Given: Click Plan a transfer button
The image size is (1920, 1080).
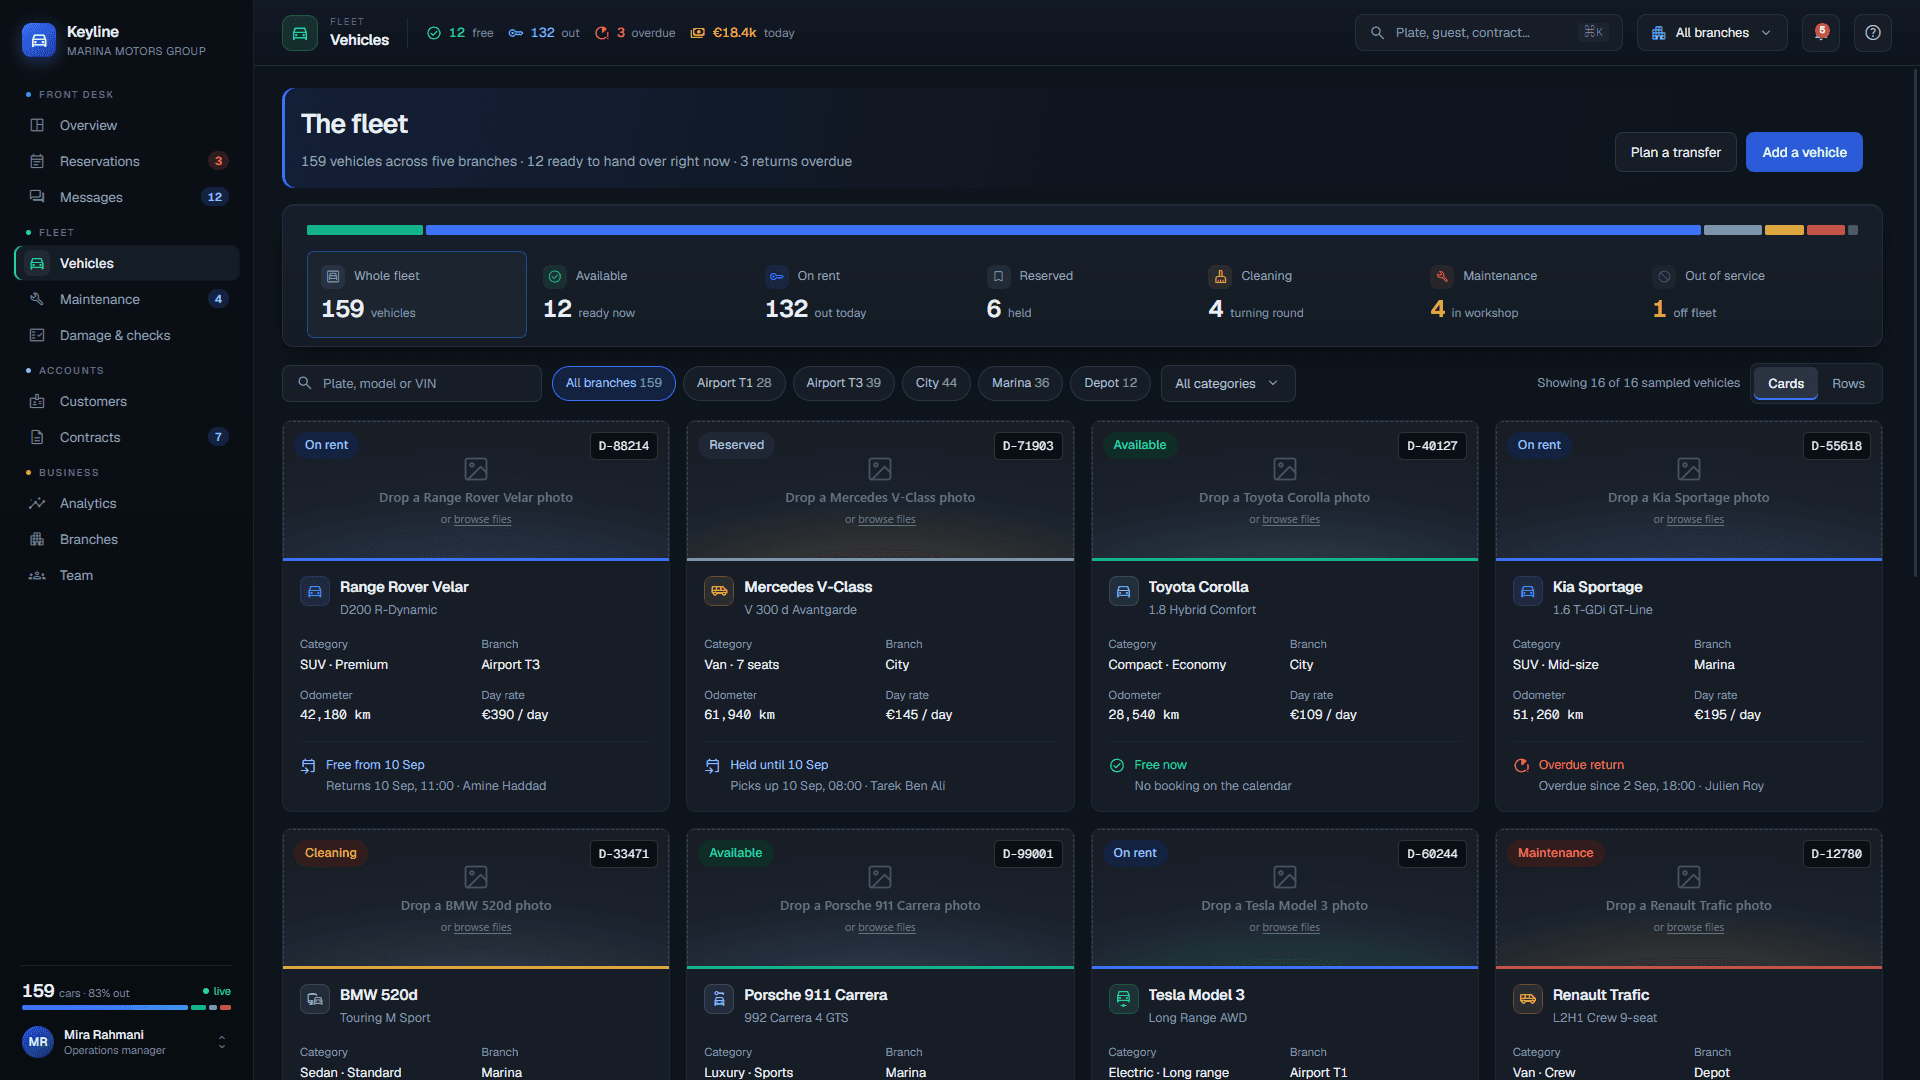Looking at the screenshot, I should pyautogui.click(x=1675, y=152).
